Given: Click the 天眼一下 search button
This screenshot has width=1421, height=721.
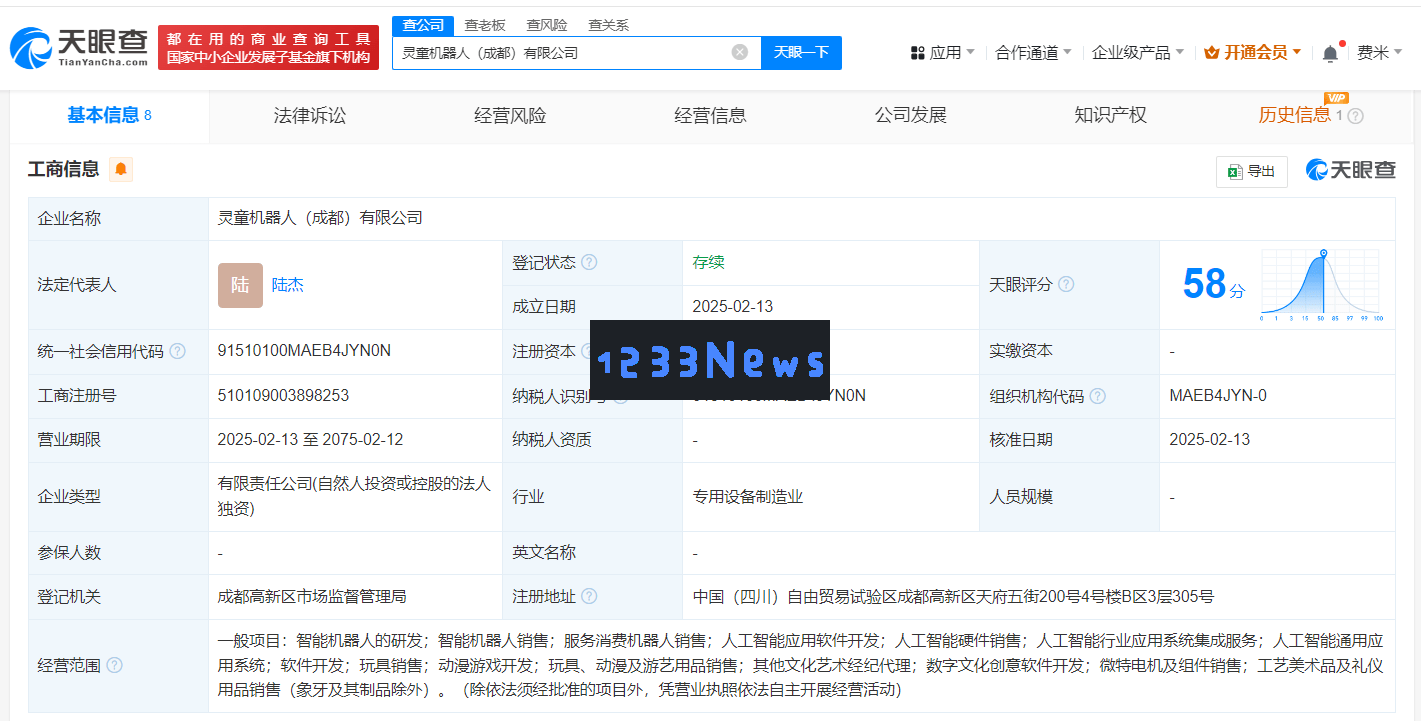Looking at the screenshot, I should coord(801,53).
